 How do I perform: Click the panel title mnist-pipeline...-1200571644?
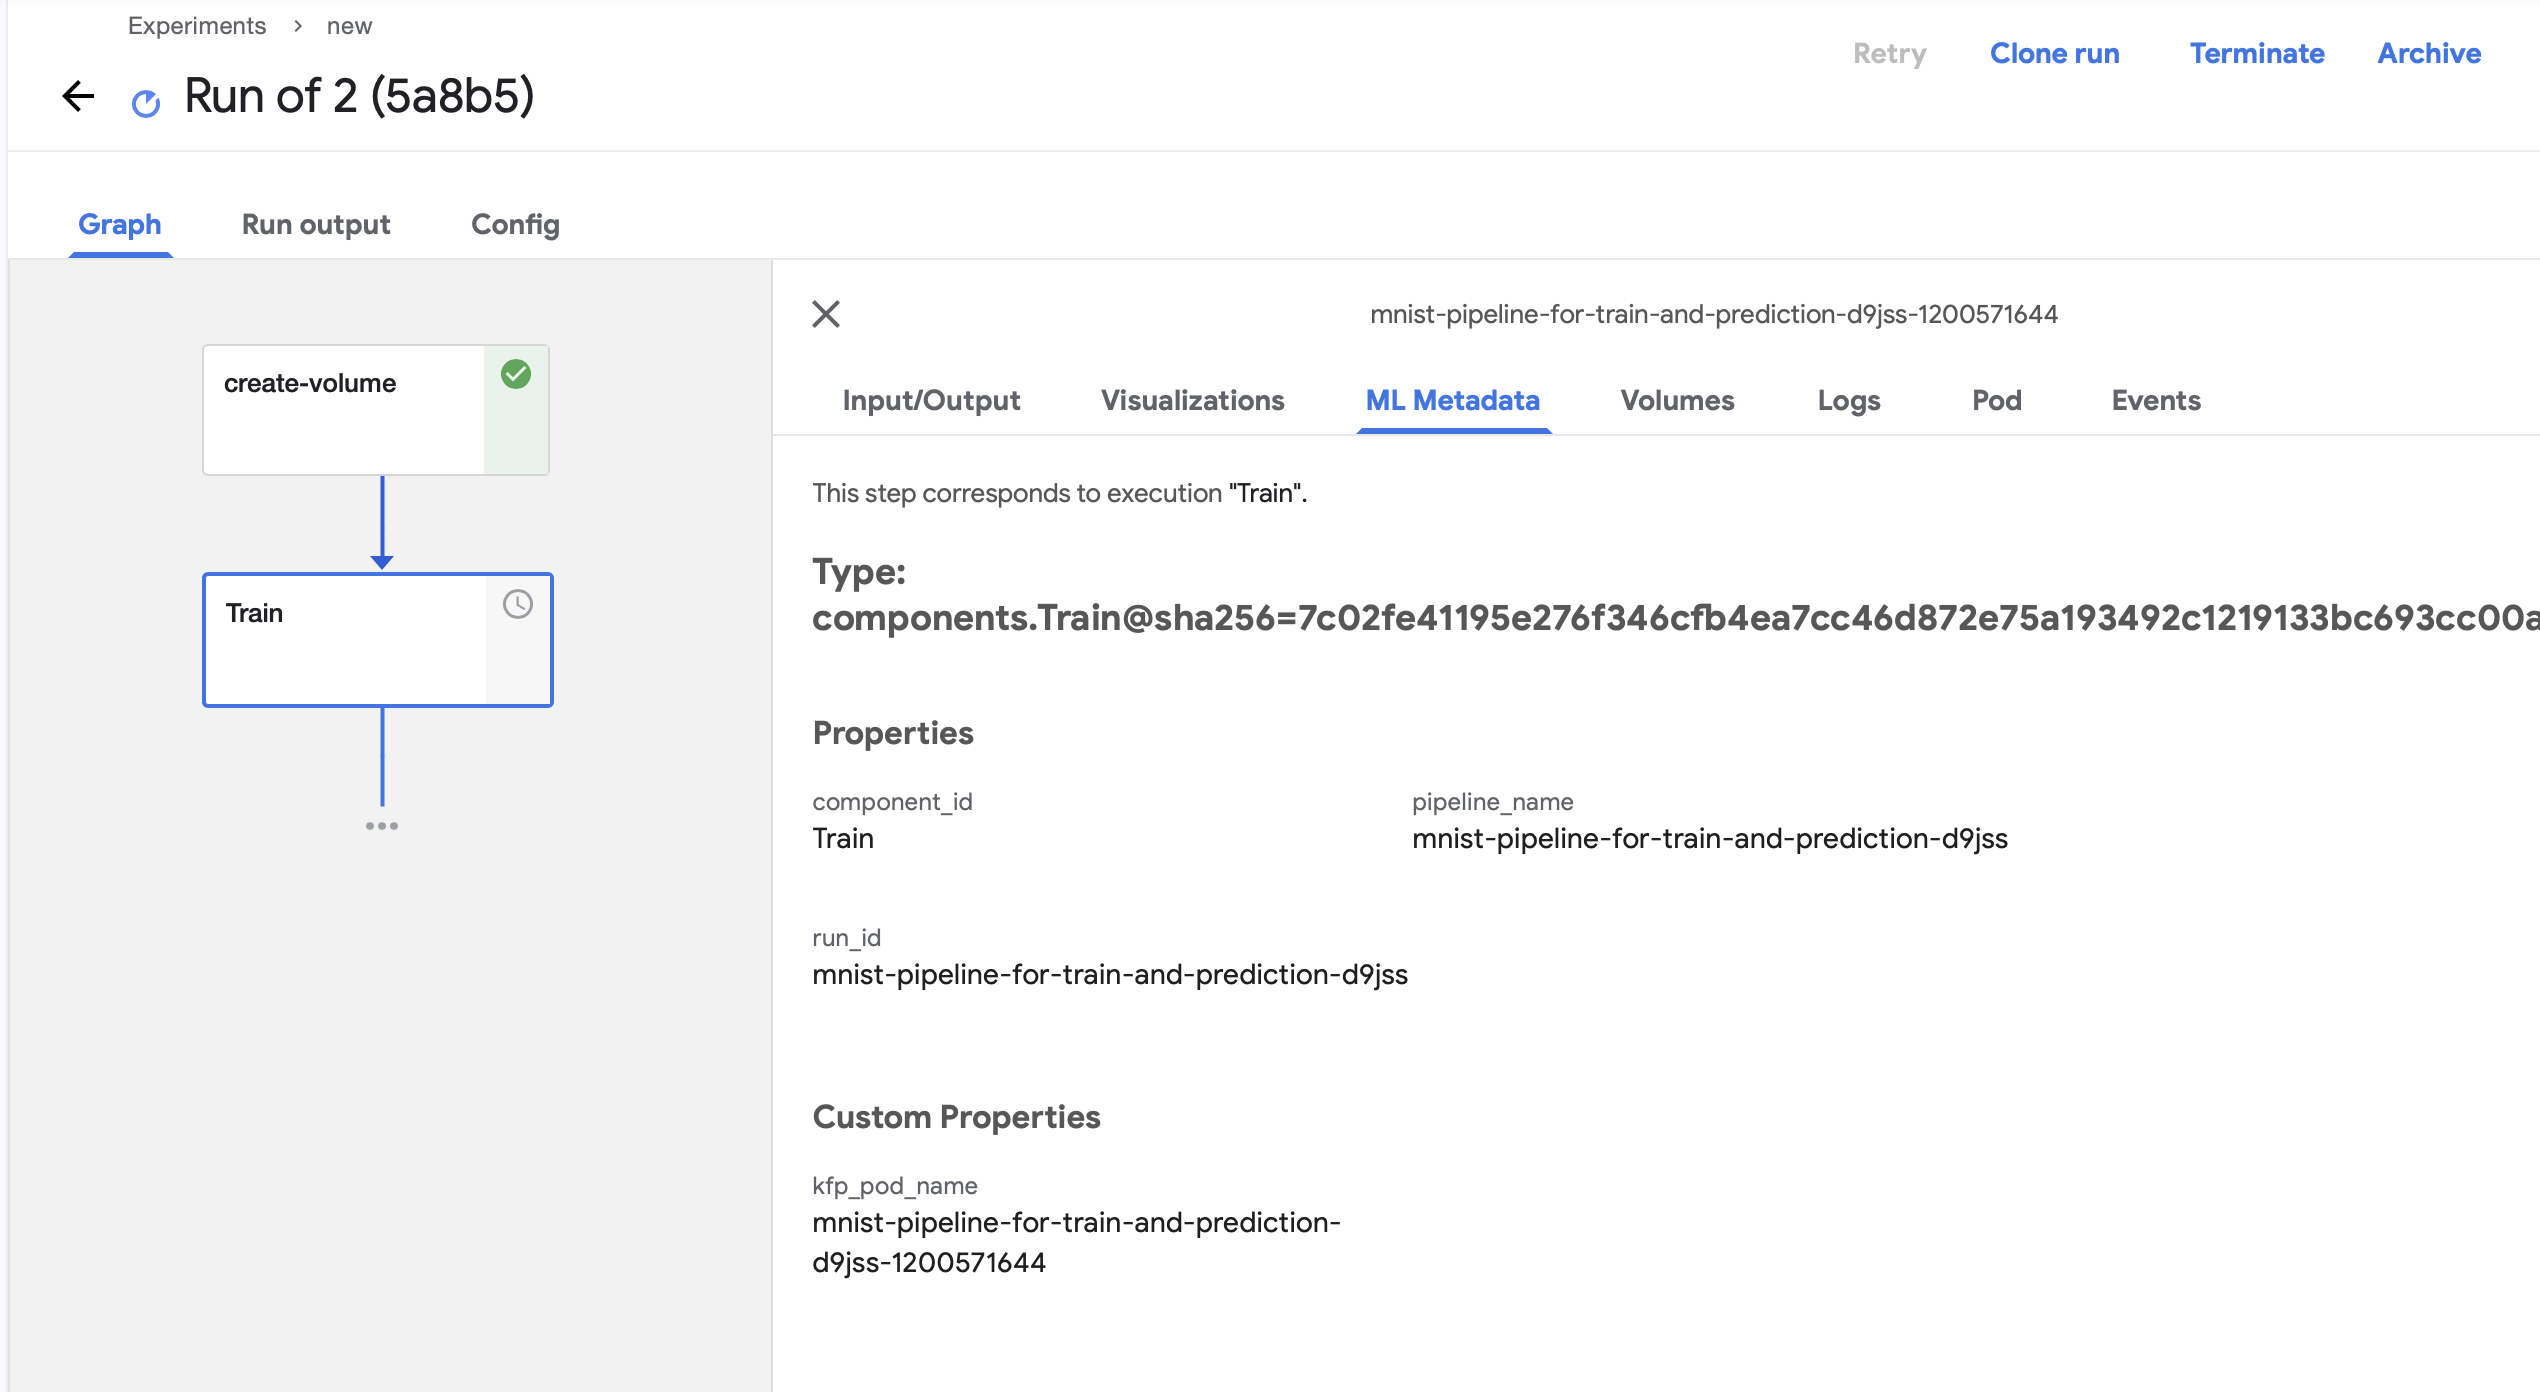click(x=1714, y=314)
